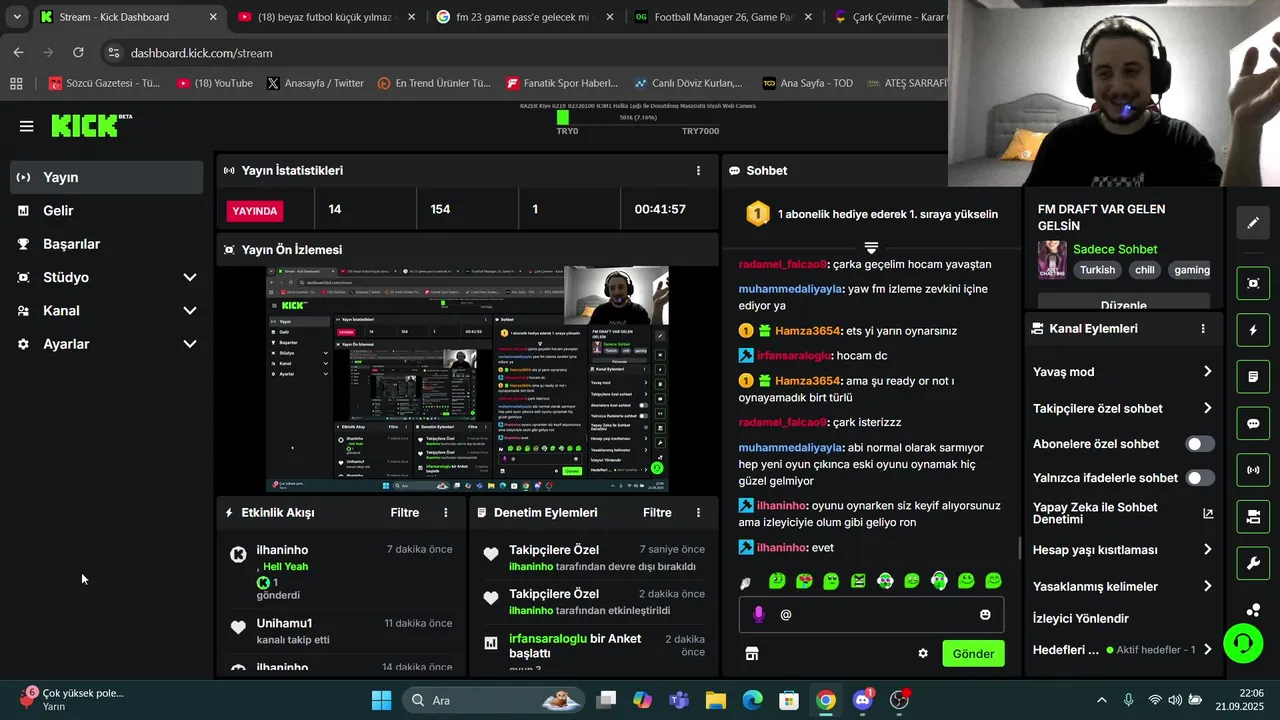Click the document icon in right sidebar

click(1253, 377)
